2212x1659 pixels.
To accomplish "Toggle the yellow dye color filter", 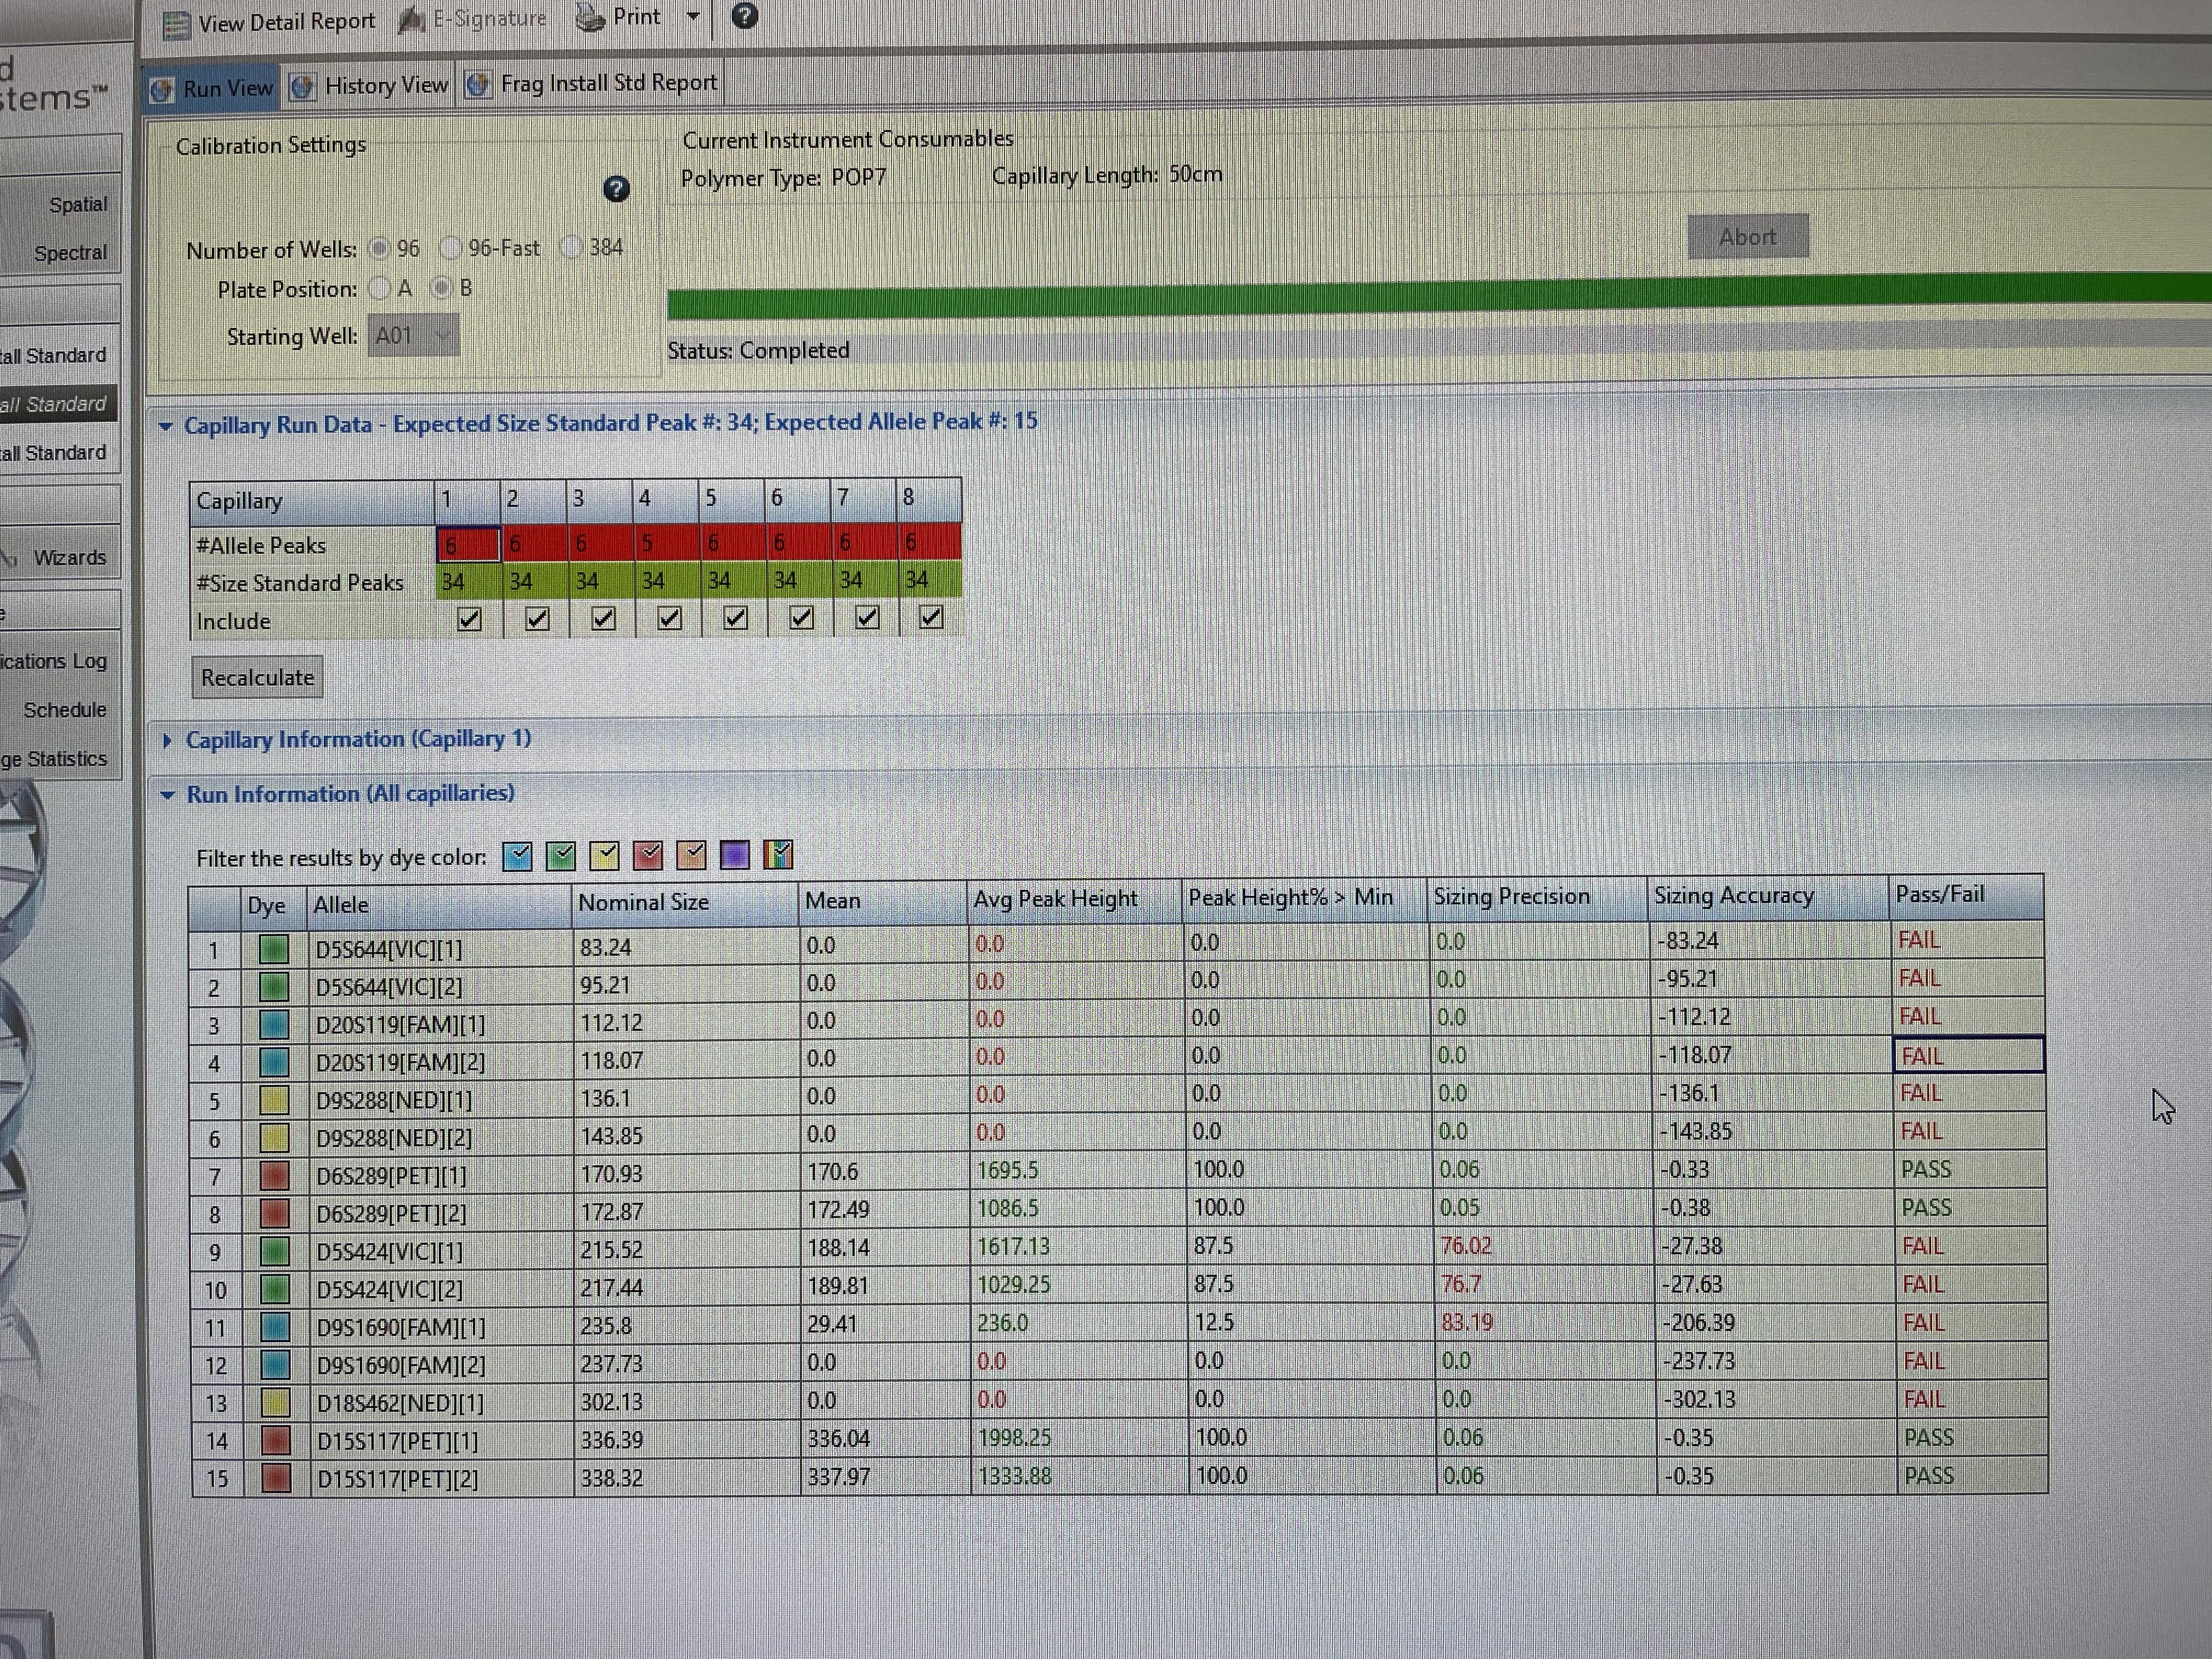I will tap(604, 856).
